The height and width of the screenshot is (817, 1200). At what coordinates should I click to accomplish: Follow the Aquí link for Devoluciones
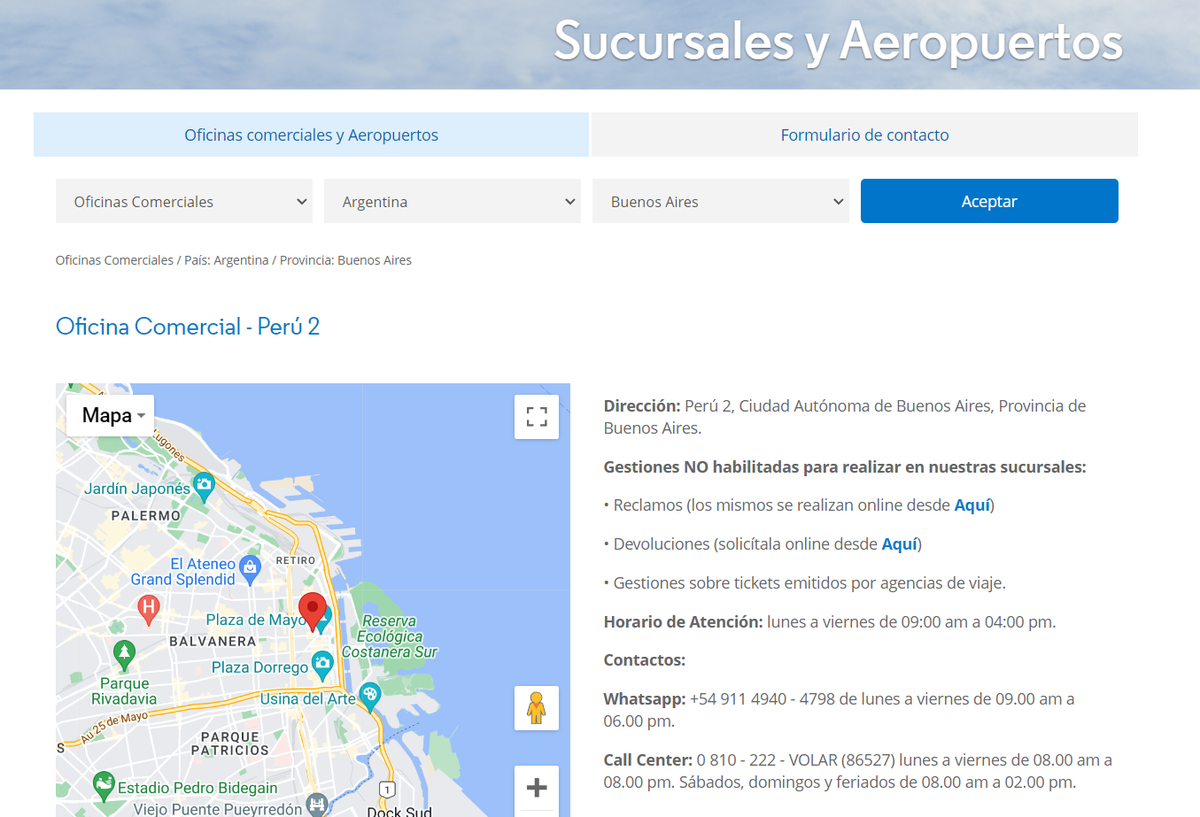pyautogui.click(x=899, y=544)
